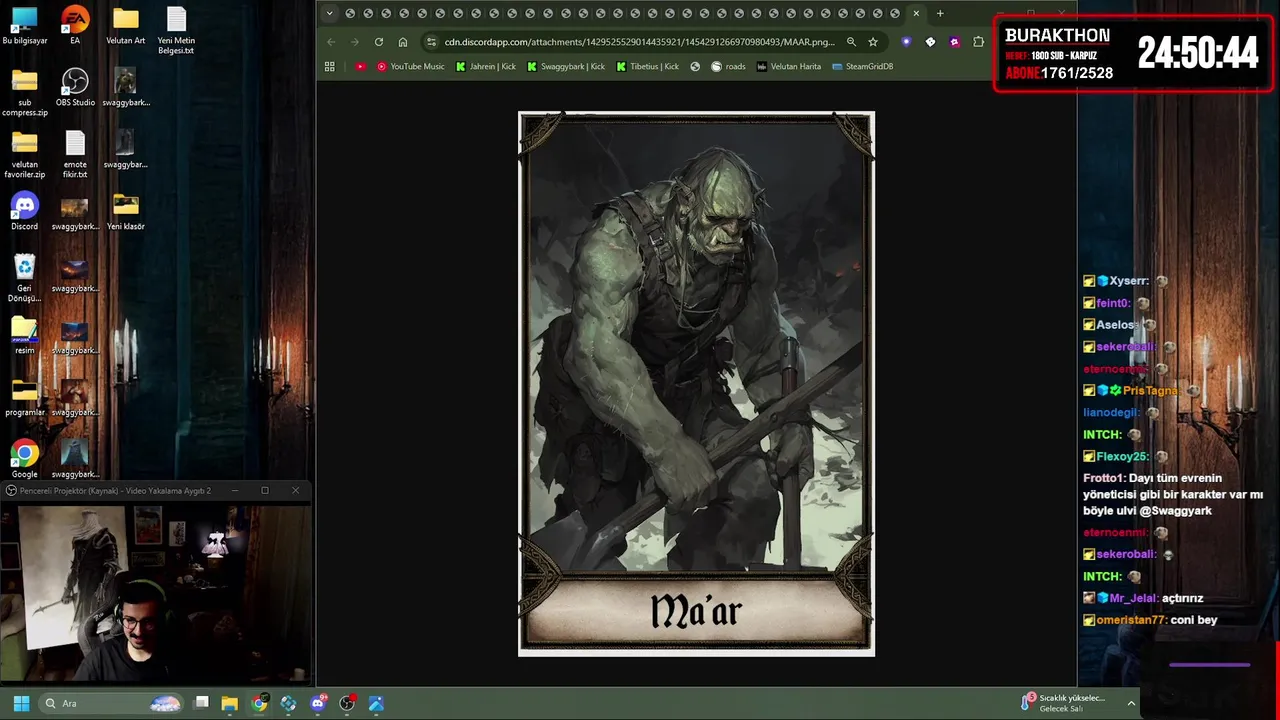
Task: Click the taskbar Ara search box
Action: [112, 703]
